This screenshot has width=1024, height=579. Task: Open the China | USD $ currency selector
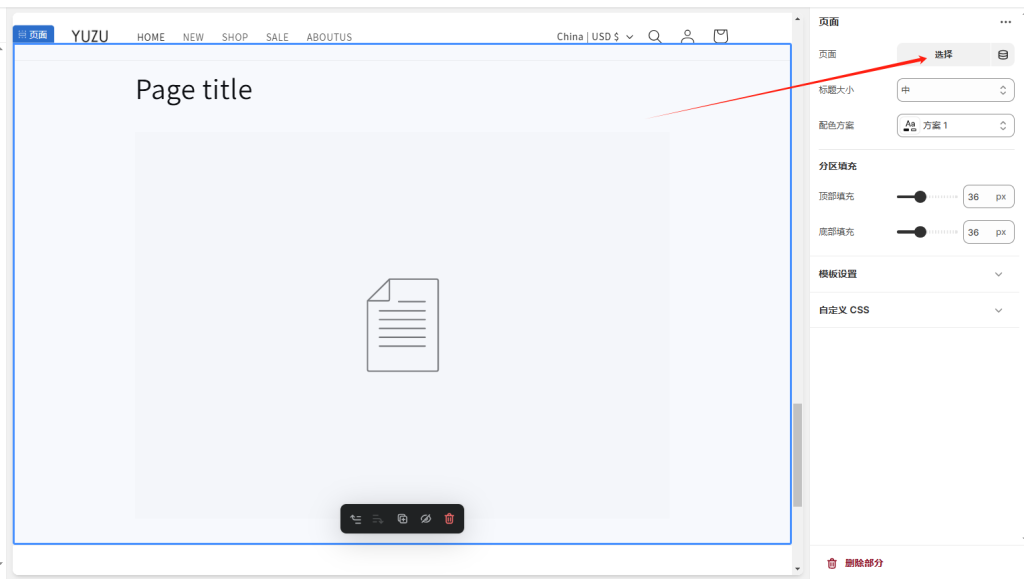(595, 37)
